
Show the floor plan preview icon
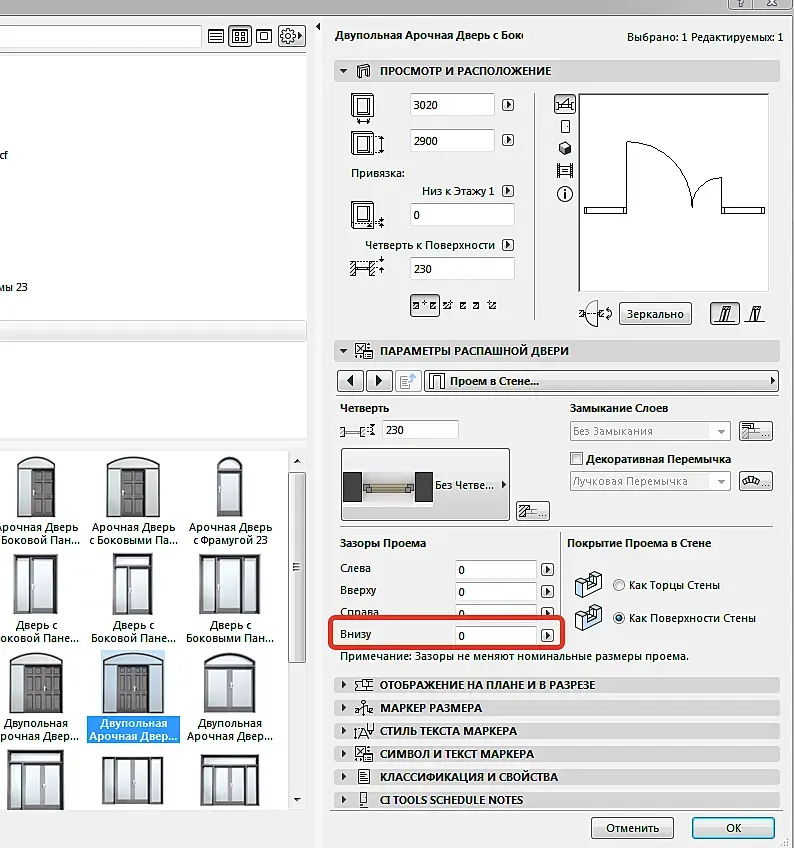[x=565, y=104]
